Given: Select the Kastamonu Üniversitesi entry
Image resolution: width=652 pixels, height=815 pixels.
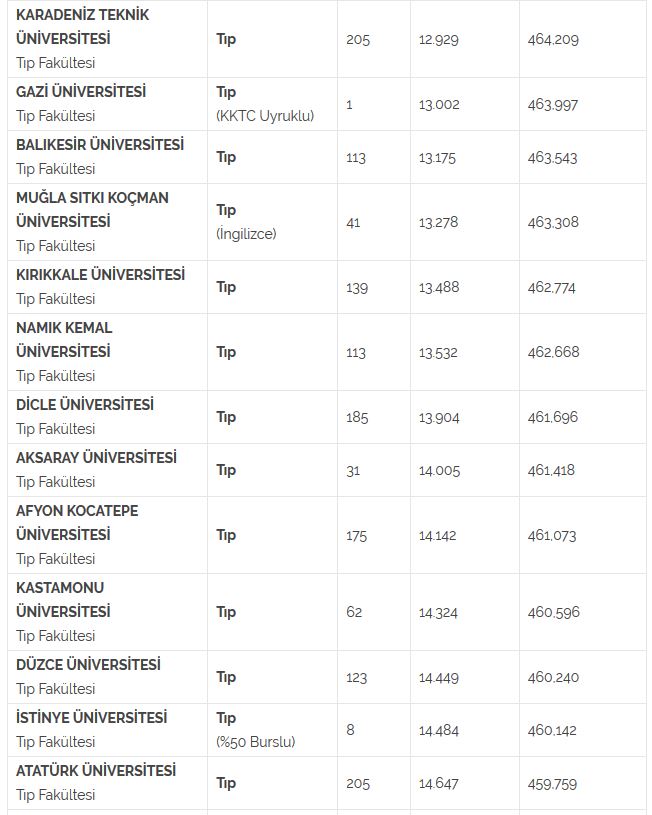Looking at the screenshot, I should click(63, 600).
